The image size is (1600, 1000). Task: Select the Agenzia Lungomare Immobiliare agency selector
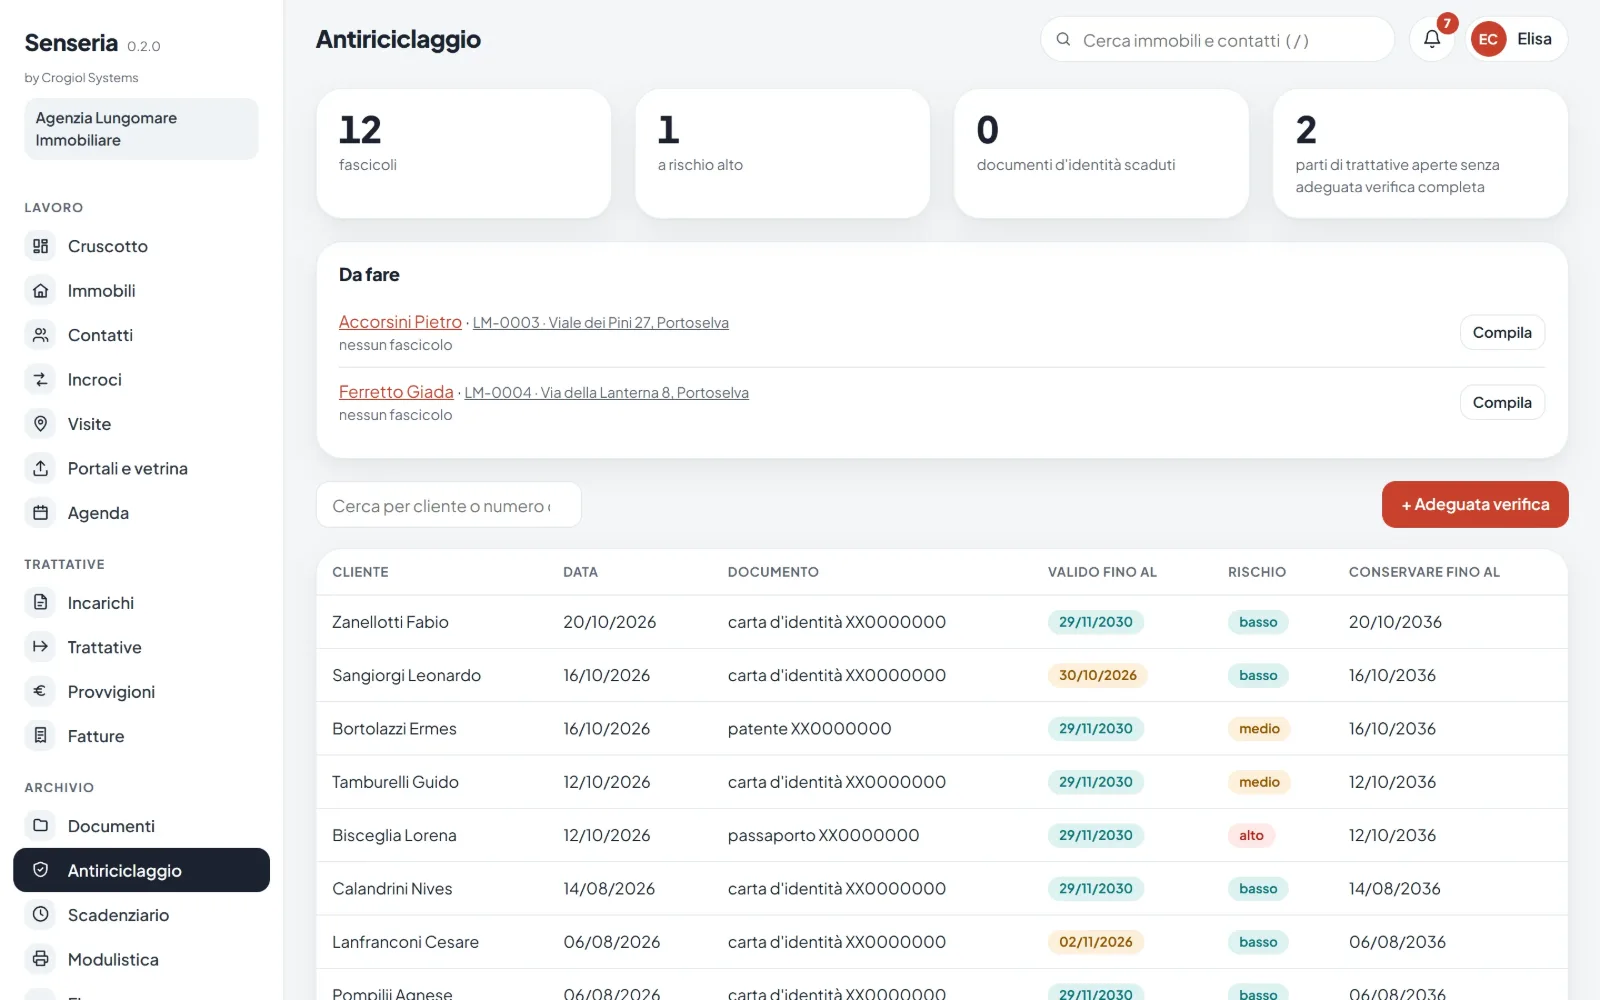141,129
